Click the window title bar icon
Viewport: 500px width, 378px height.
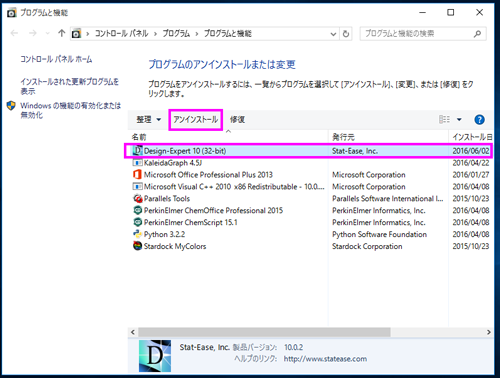[x=12, y=13]
